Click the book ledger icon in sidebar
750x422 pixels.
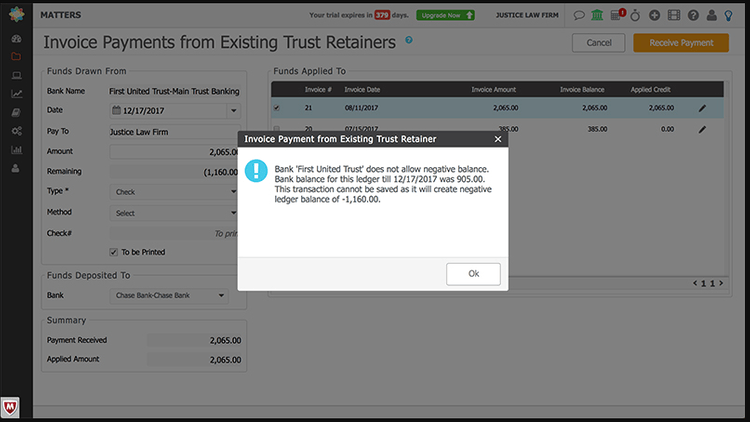click(x=16, y=112)
